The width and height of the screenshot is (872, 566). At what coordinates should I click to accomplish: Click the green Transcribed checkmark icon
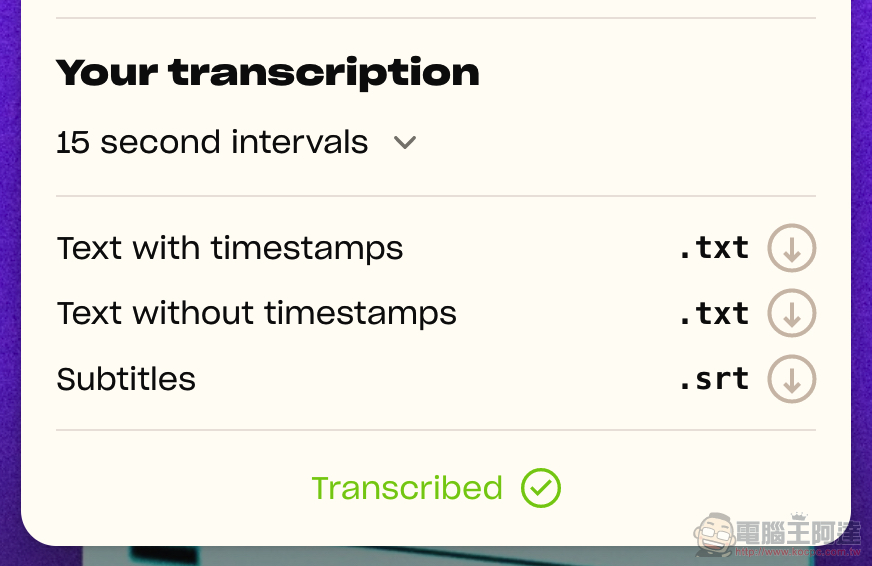tap(541, 488)
